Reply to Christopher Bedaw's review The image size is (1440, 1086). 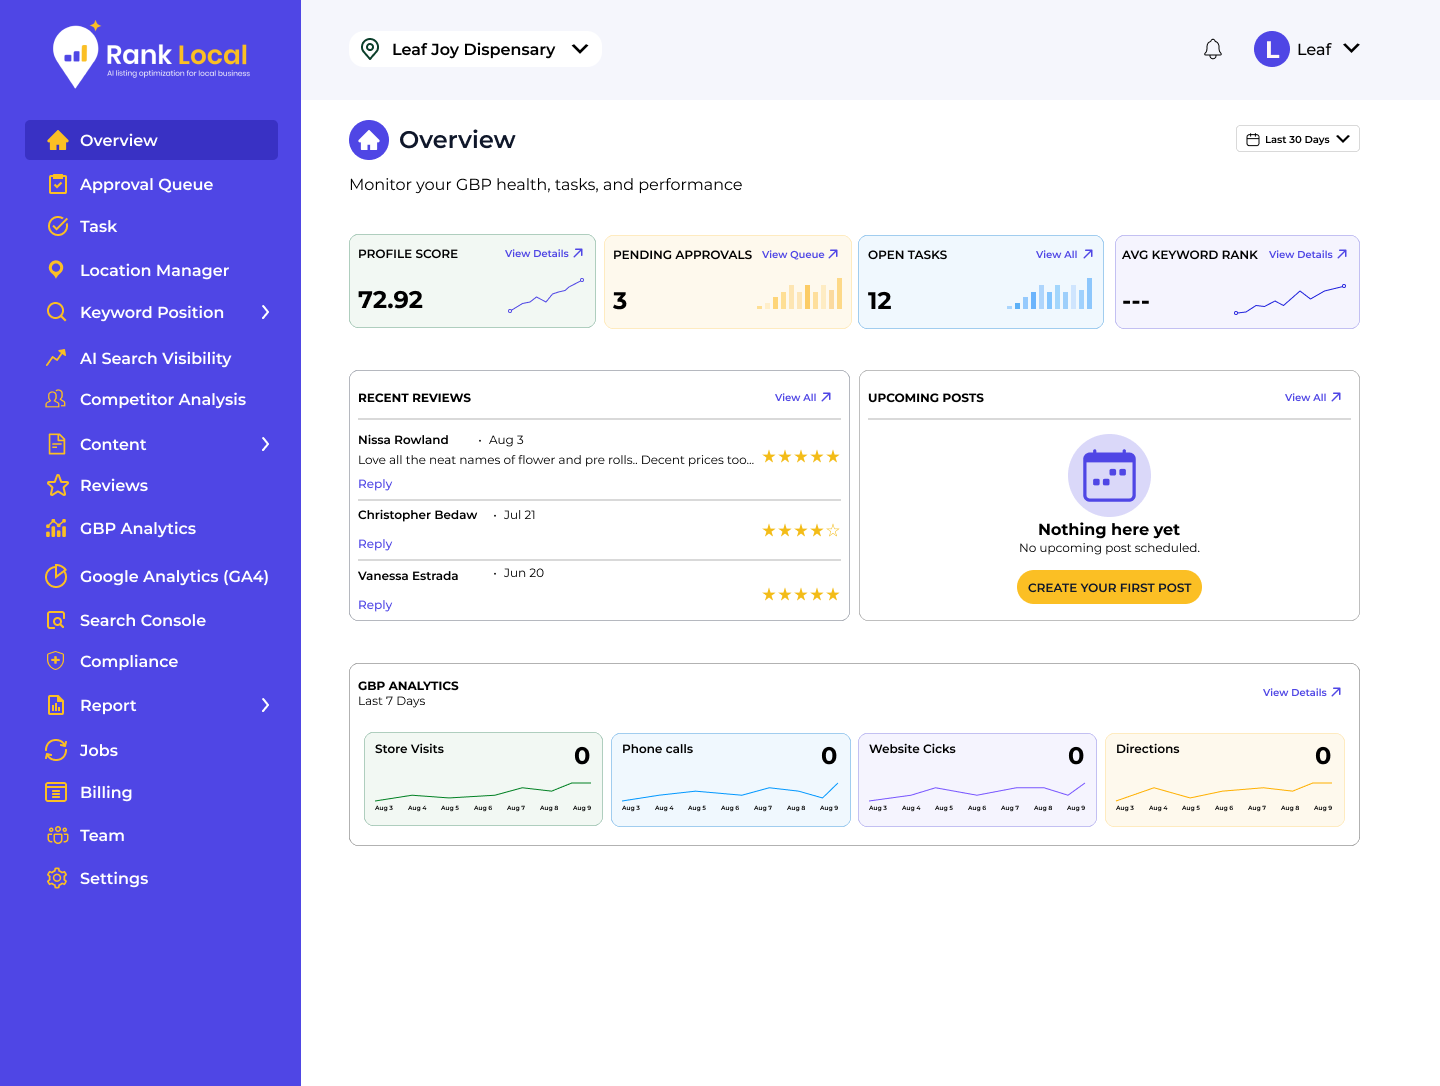click(x=375, y=544)
